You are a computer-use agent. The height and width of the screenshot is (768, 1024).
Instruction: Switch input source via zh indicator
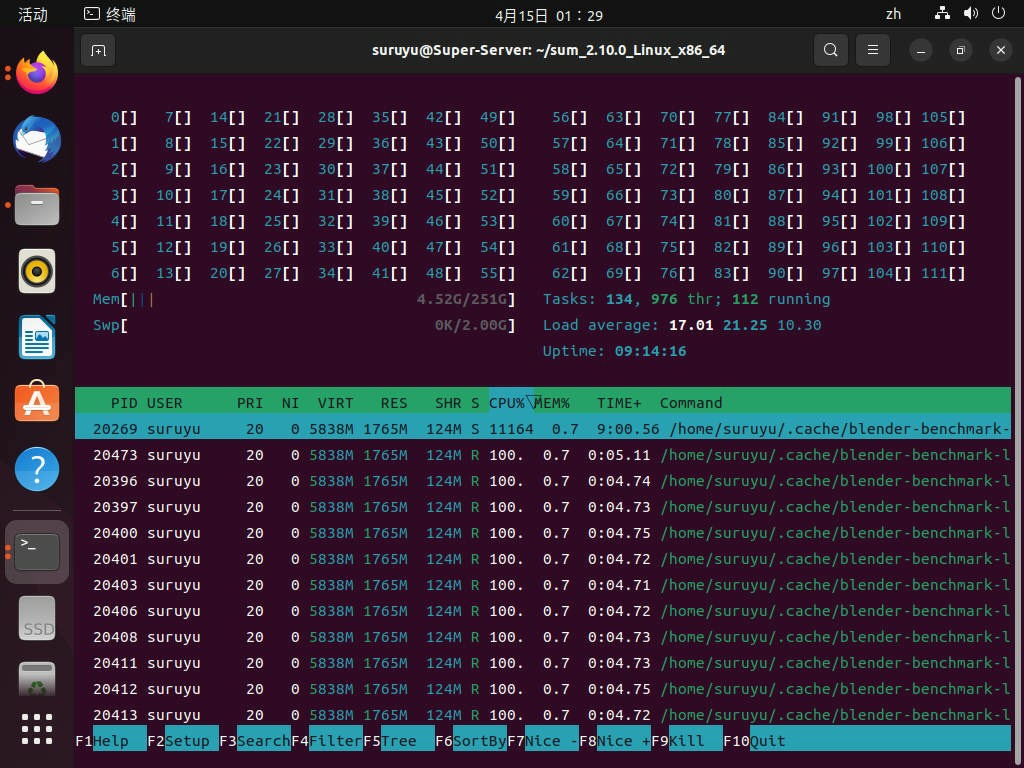click(x=893, y=14)
